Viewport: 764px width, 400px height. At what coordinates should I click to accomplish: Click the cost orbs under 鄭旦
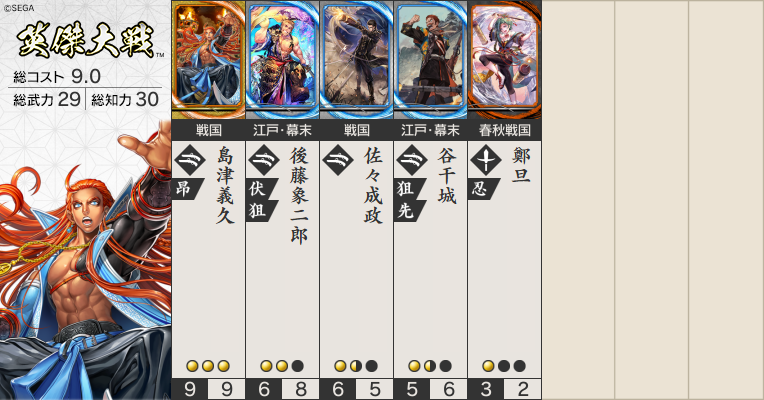pyautogui.click(x=504, y=366)
